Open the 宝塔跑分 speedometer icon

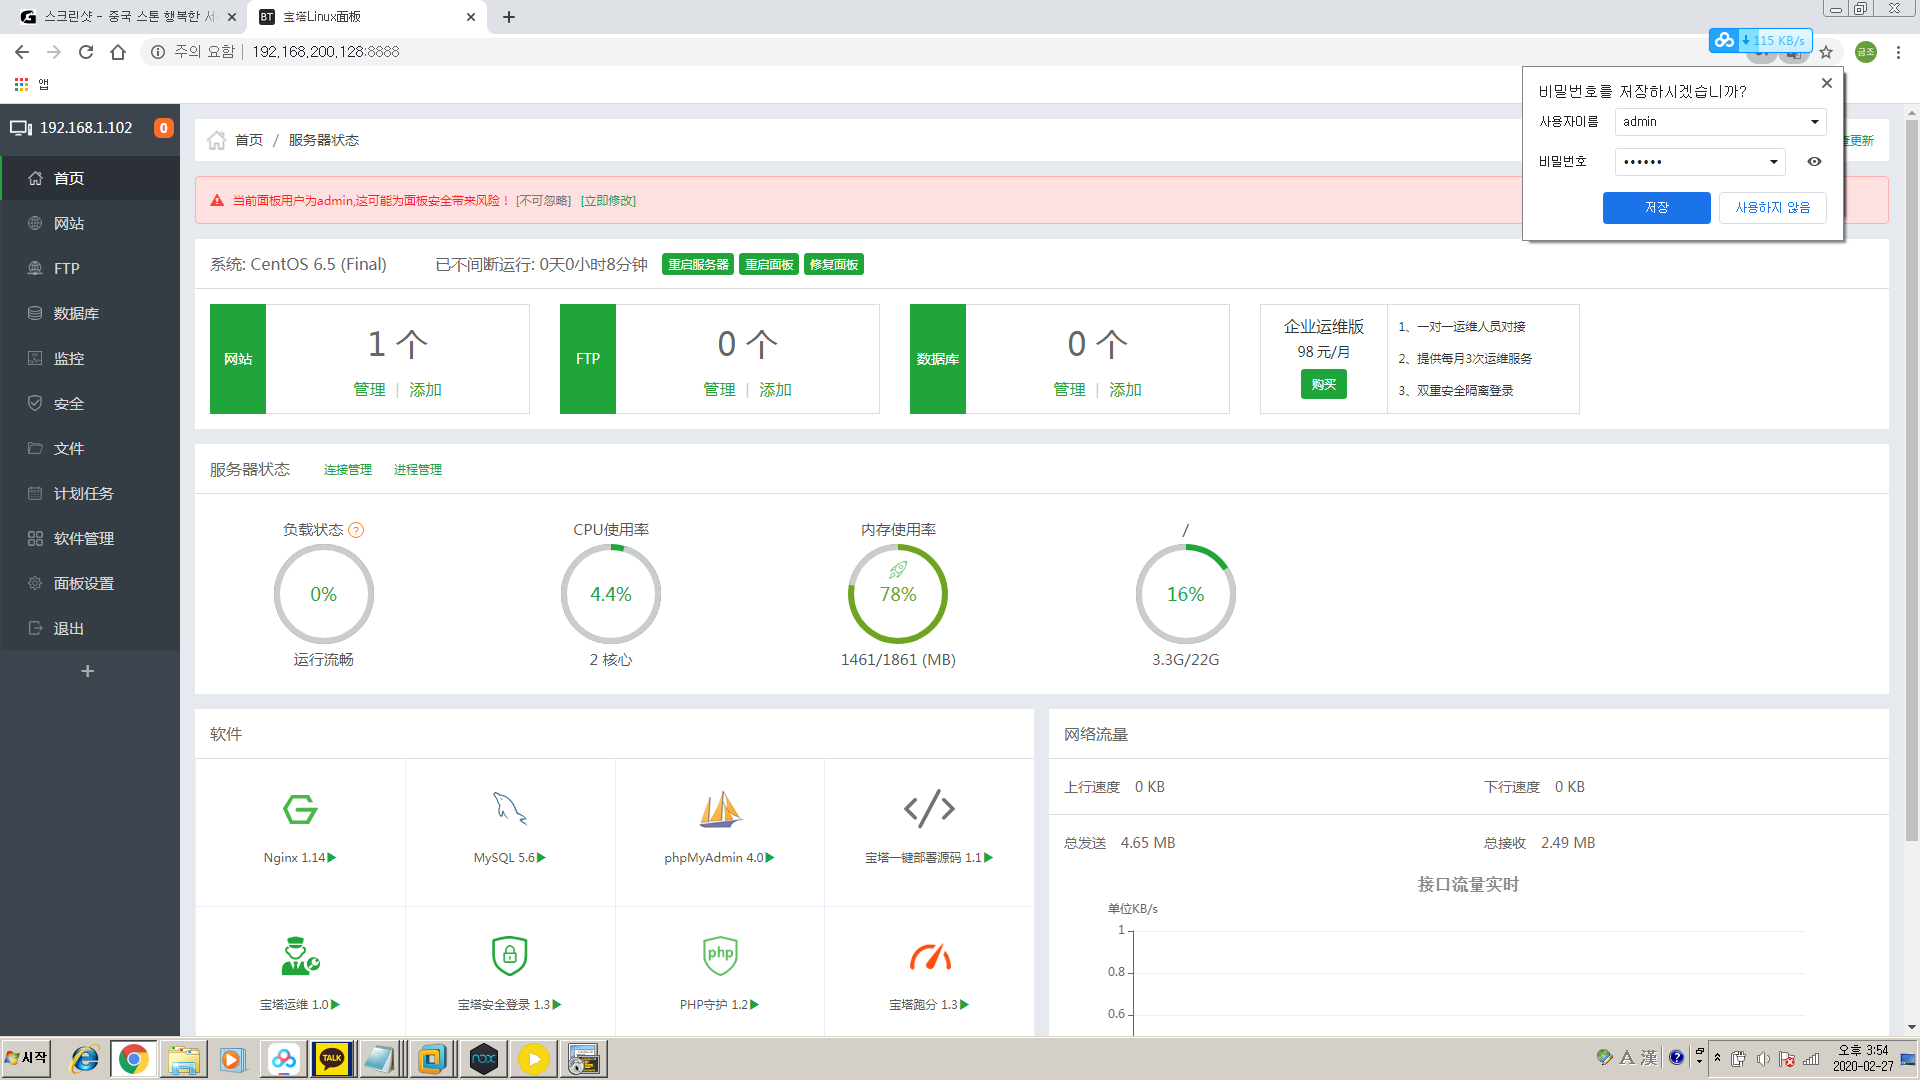pos(930,957)
